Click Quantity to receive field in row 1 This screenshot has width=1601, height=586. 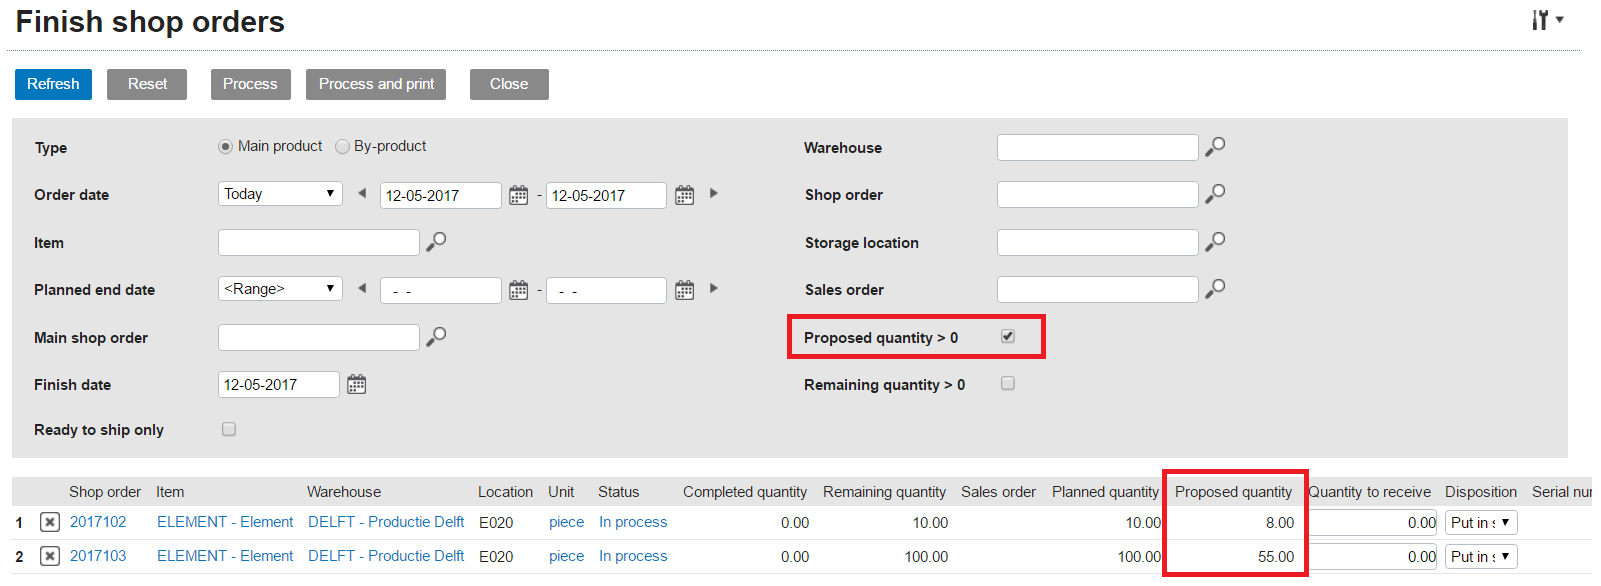tap(1373, 522)
